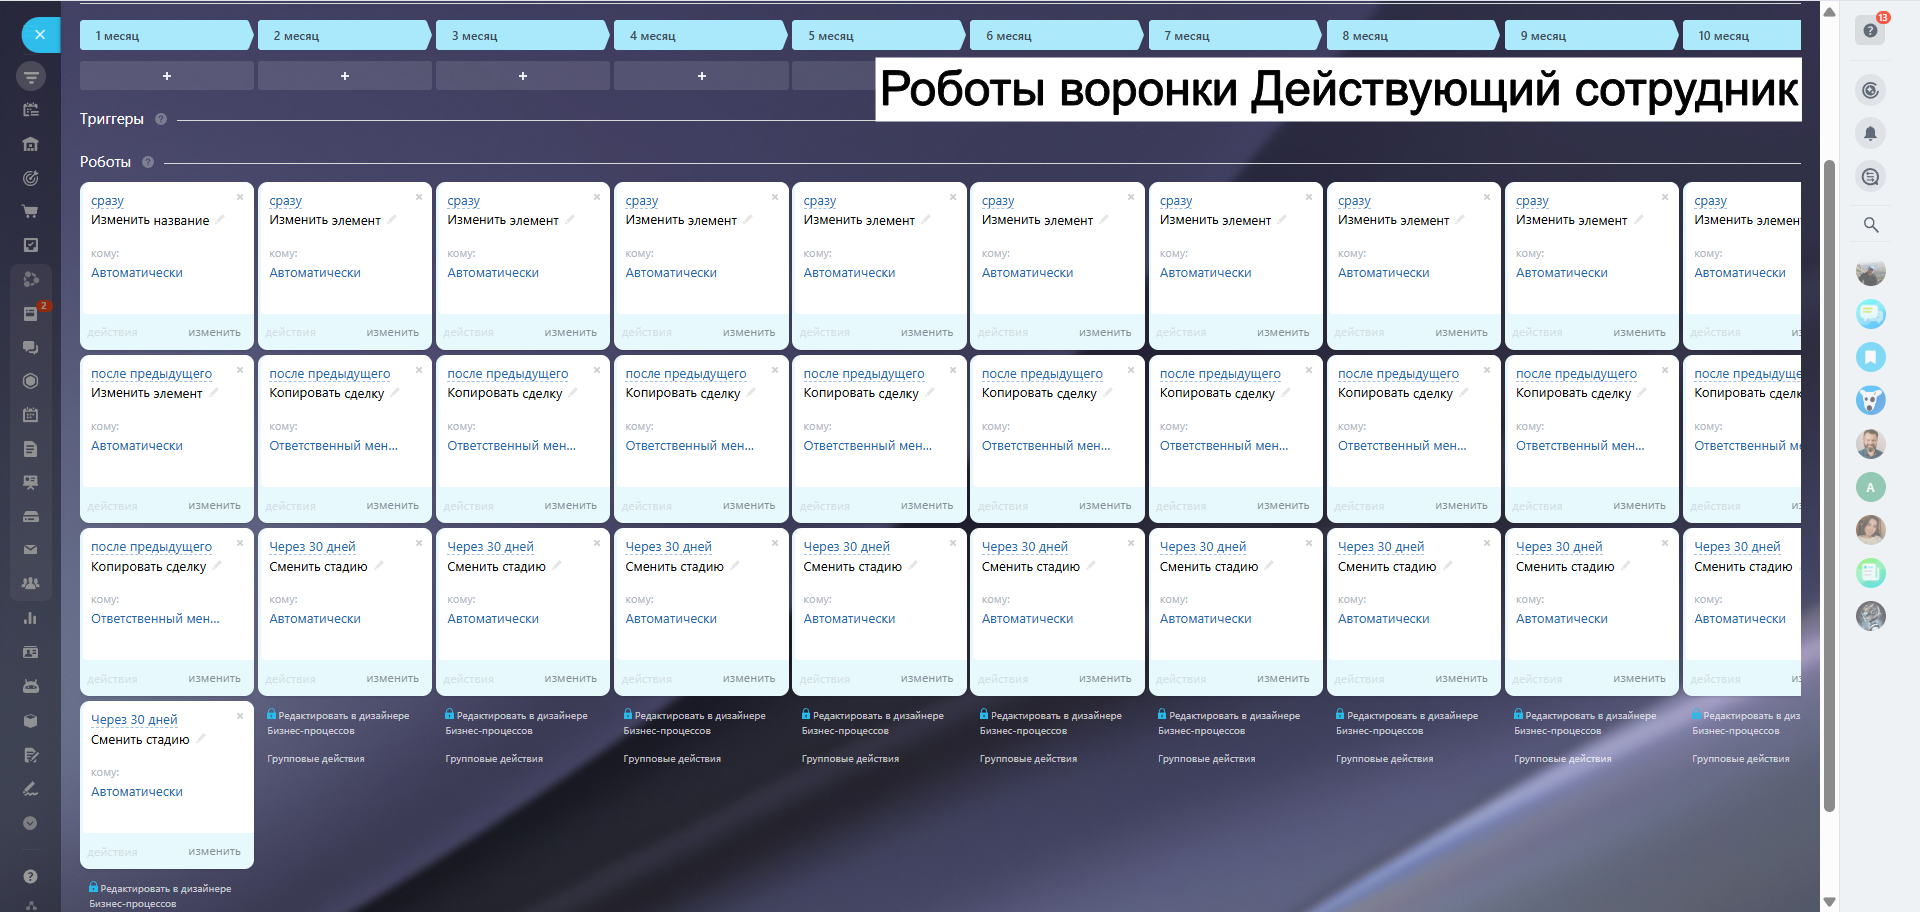Screen dimensions: 1920x912
Task: Select the 3 месяц stage tab
Action: pos(522,35)
